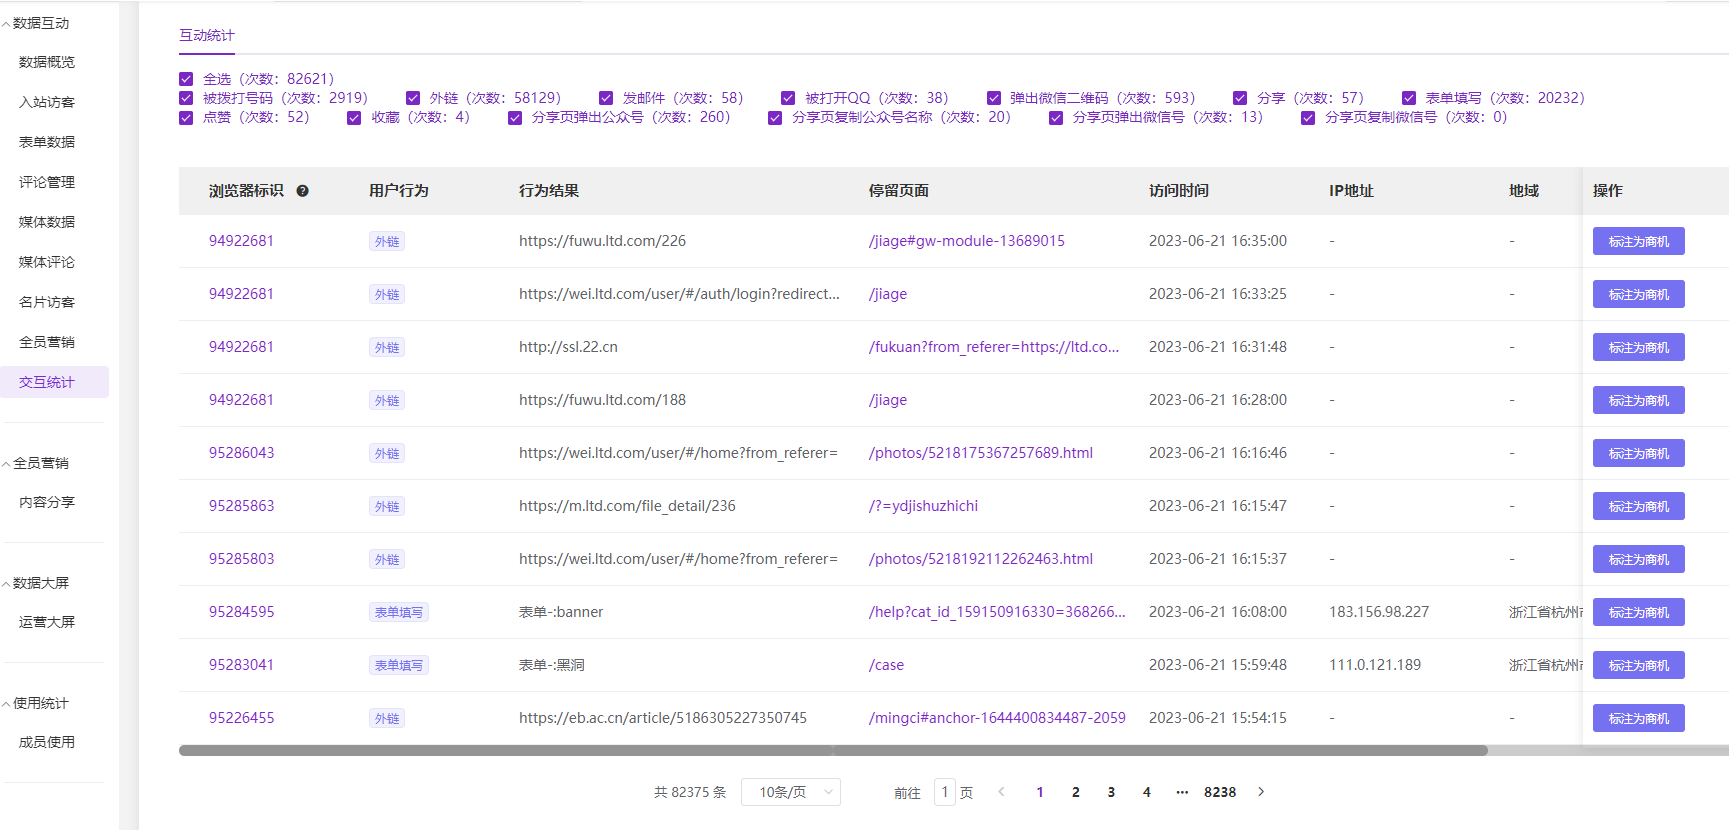
Task: Click the previous page arrow
Action: coord(1001,792)
